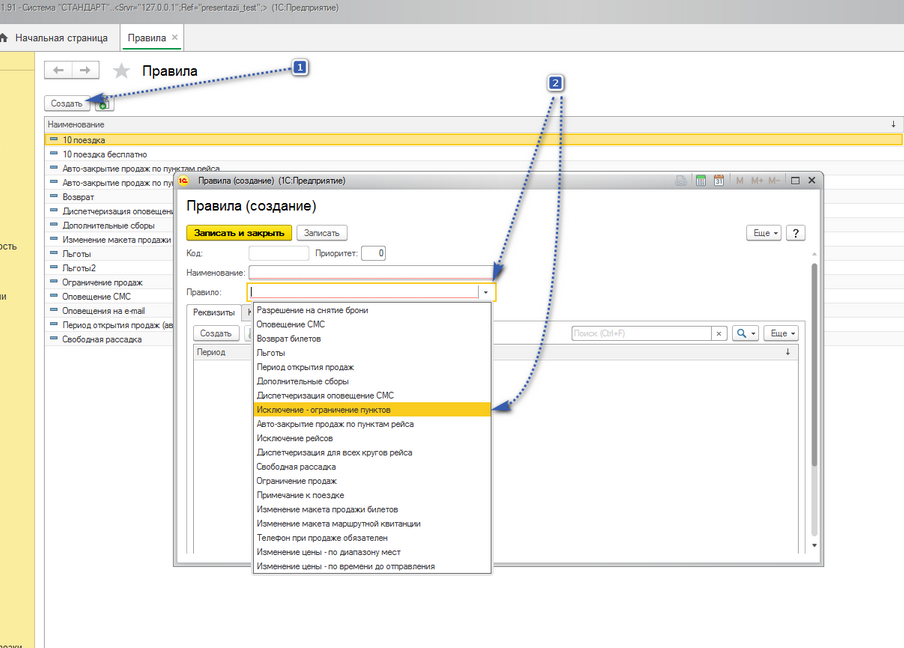Click into the Наименование input field
This screenshot has width=904, height=648.
point(371,273)
